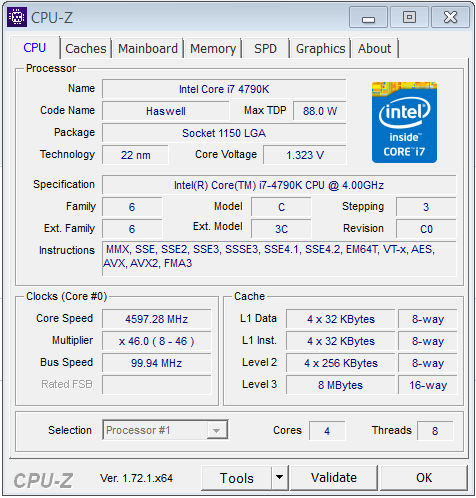Click the Level 3 16-way associativity
476x498 pixels.
(428, 385)
